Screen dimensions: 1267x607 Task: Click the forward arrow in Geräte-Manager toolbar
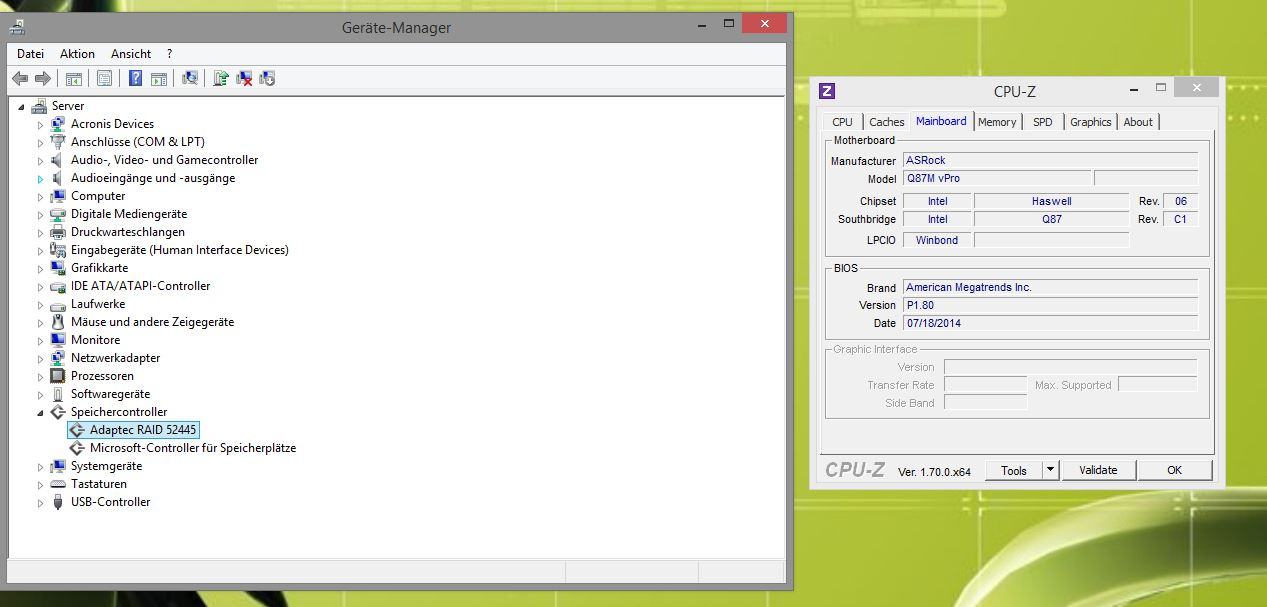(42, 78)
